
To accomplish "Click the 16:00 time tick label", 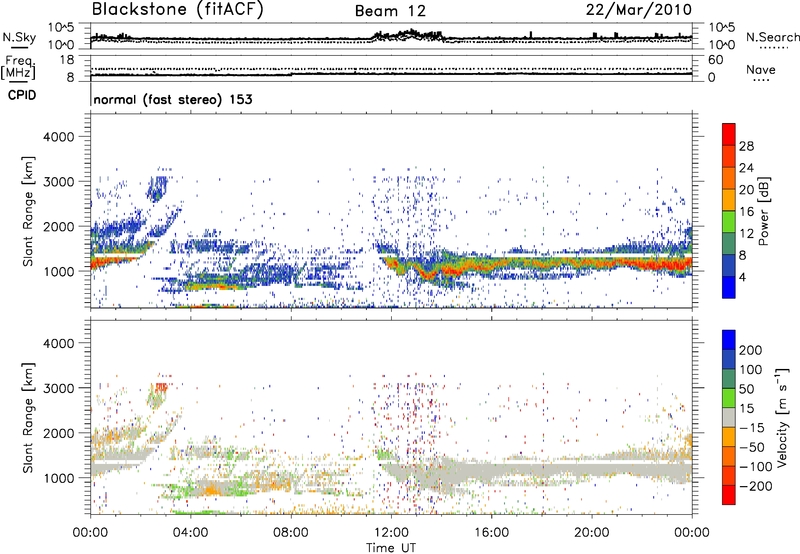I will coord(491,533).
